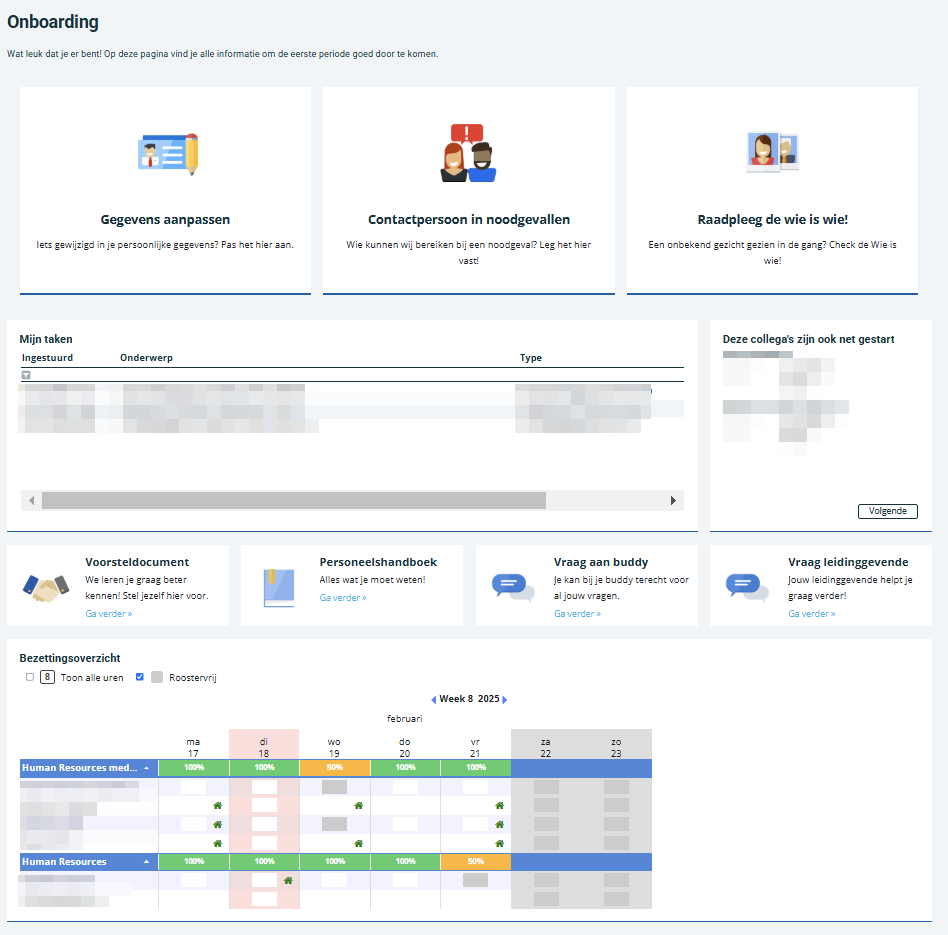
Task: Go to next week with right arrow
Action: [x=505, y=700]
